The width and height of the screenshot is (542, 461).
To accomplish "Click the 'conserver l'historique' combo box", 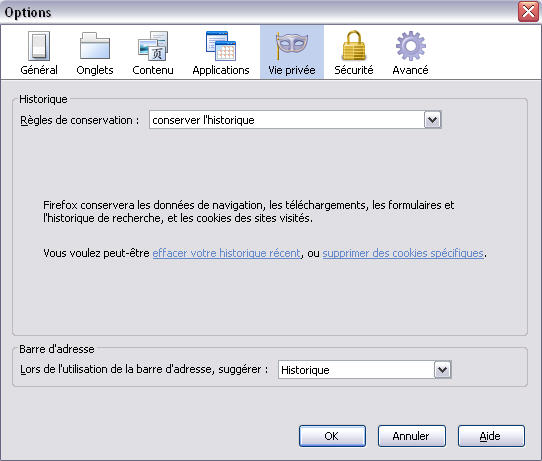I will (295, 120).
